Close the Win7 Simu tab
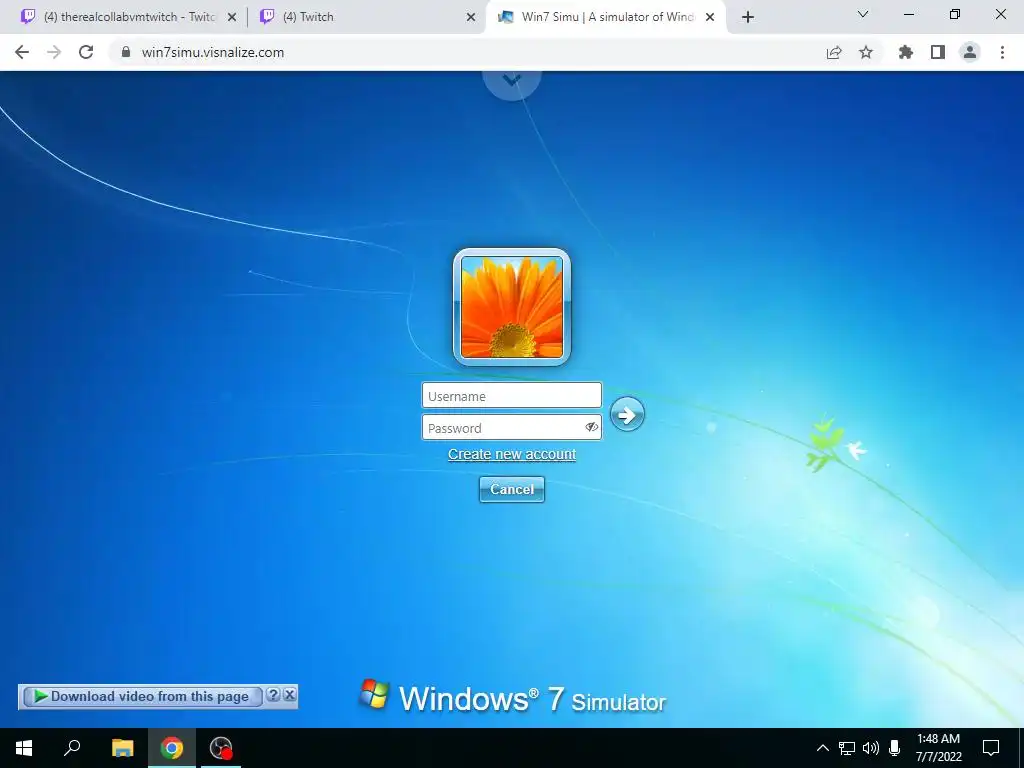 pos(710,17)
